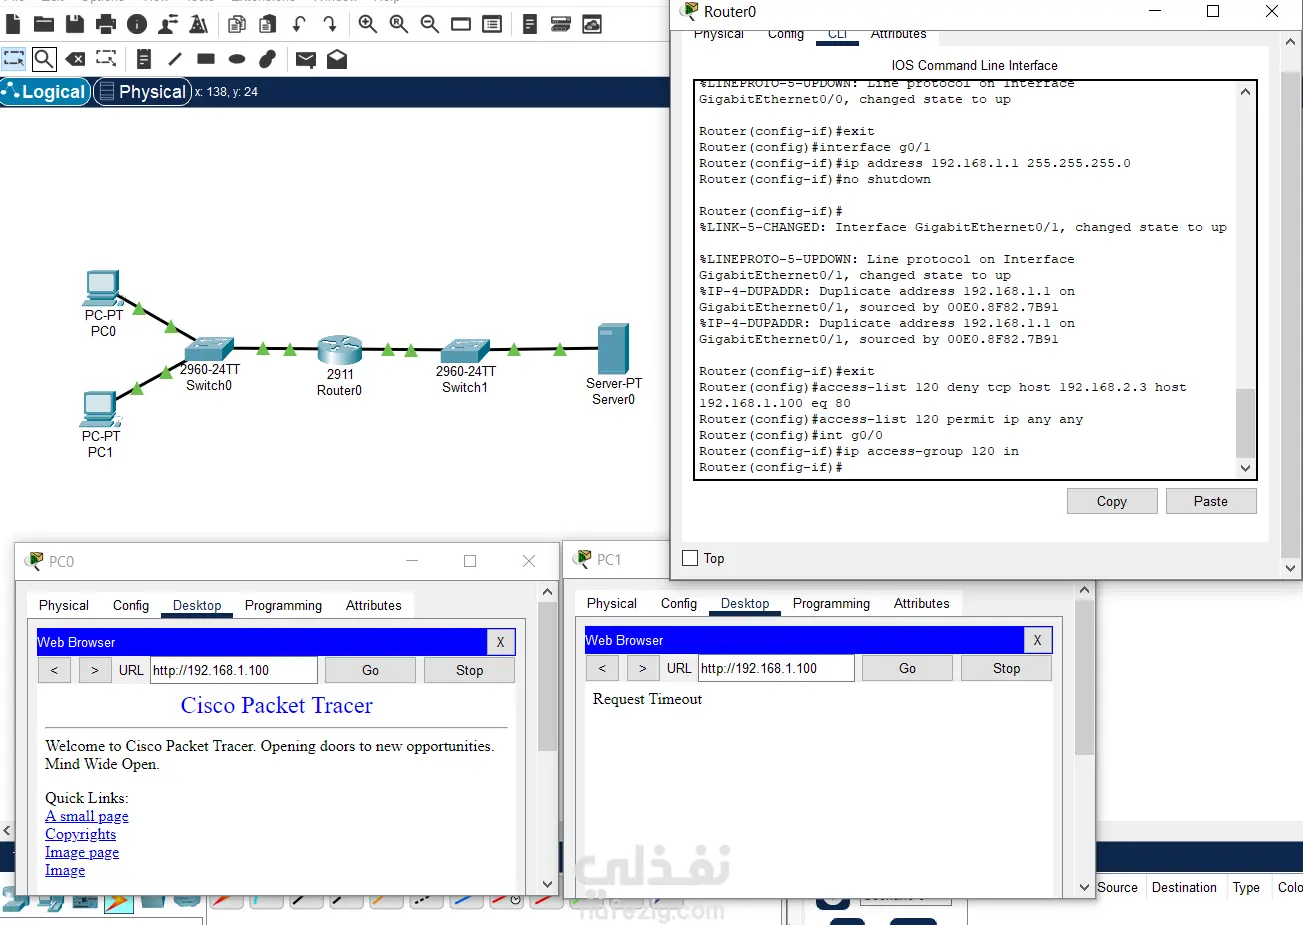Image resolution: width=1303 pixels, height=925 pixels.
Task: Click the Paste button in Router0 CLI
Action: click(x=1211, y=501)
